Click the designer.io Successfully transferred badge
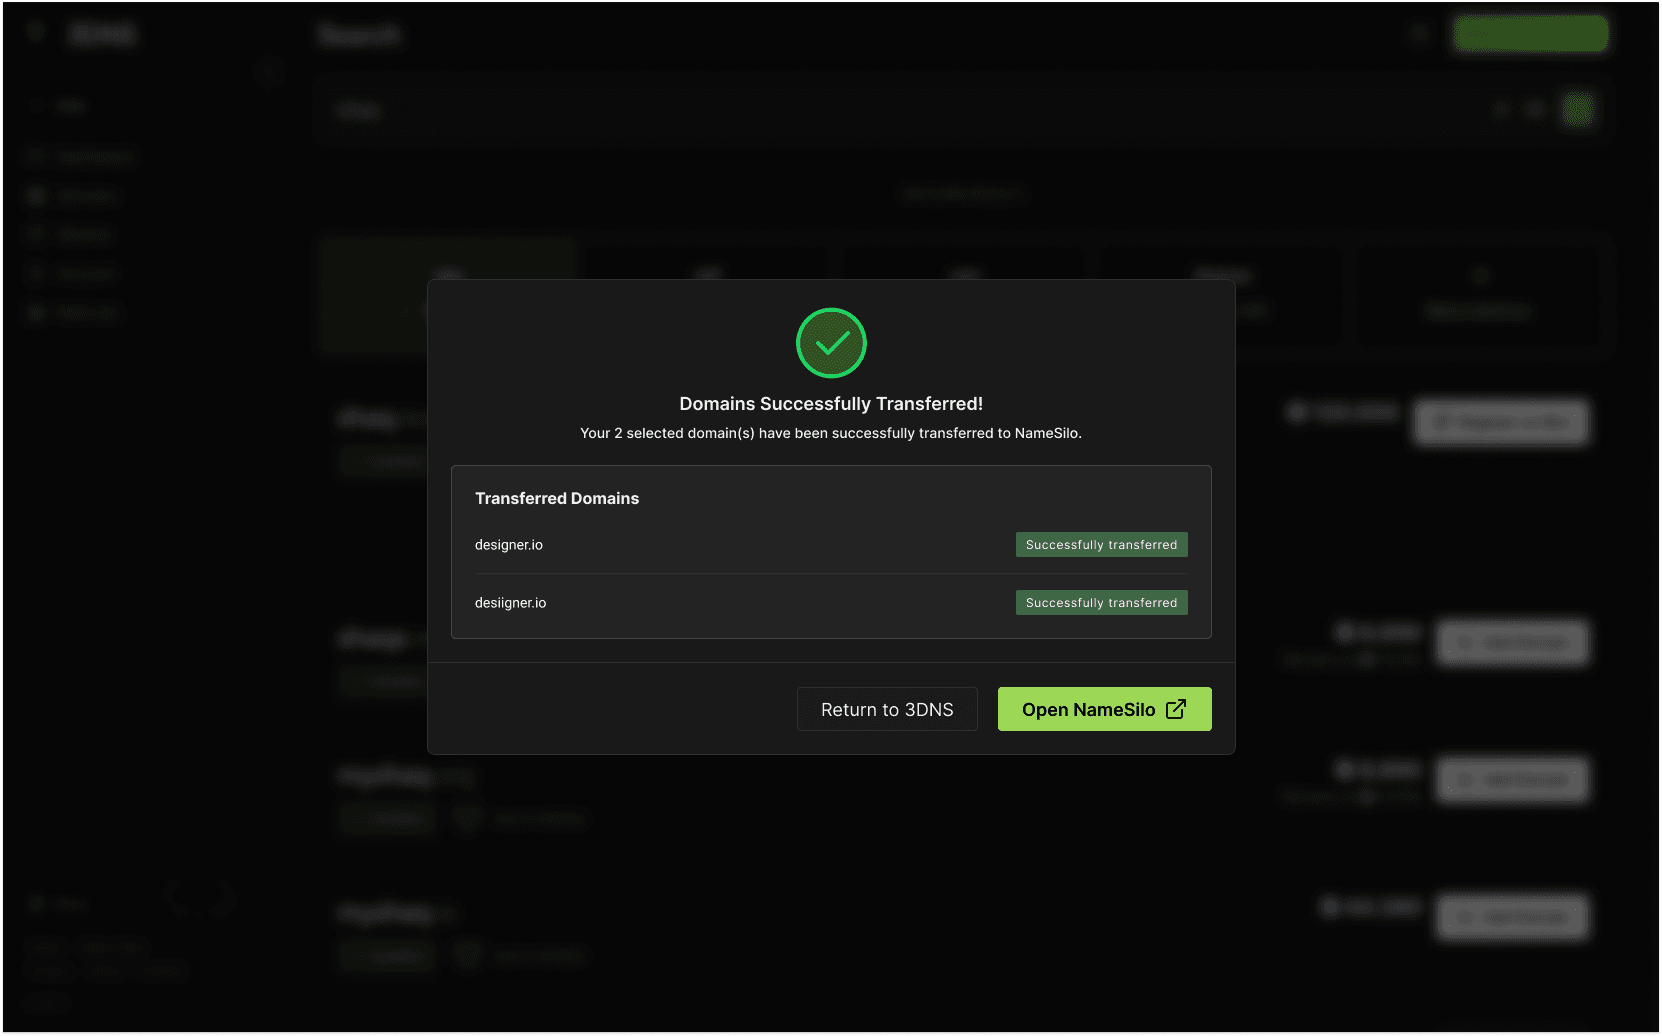Viewport: 1662px width, 1036px height. (1101, 545)
